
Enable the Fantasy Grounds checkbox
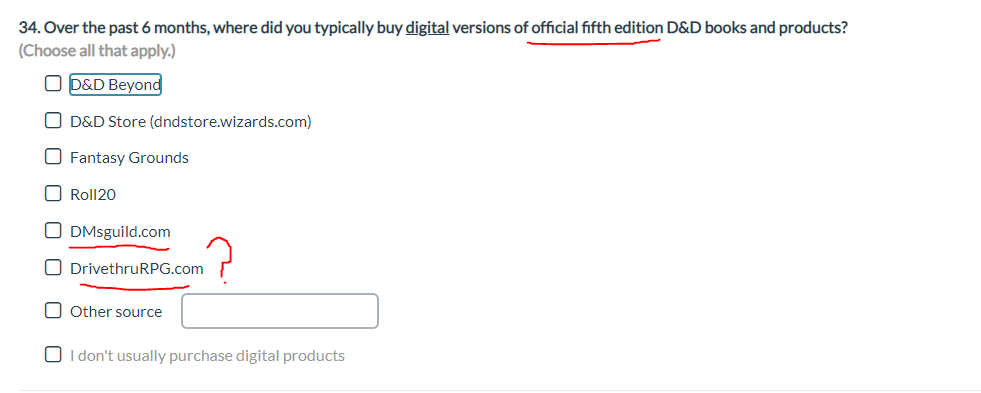53,156
